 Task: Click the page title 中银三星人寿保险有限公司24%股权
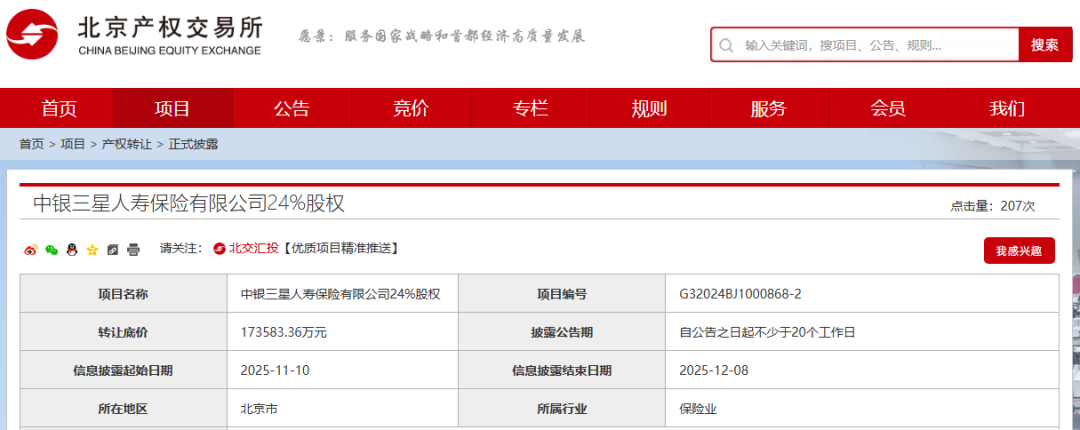189,204
